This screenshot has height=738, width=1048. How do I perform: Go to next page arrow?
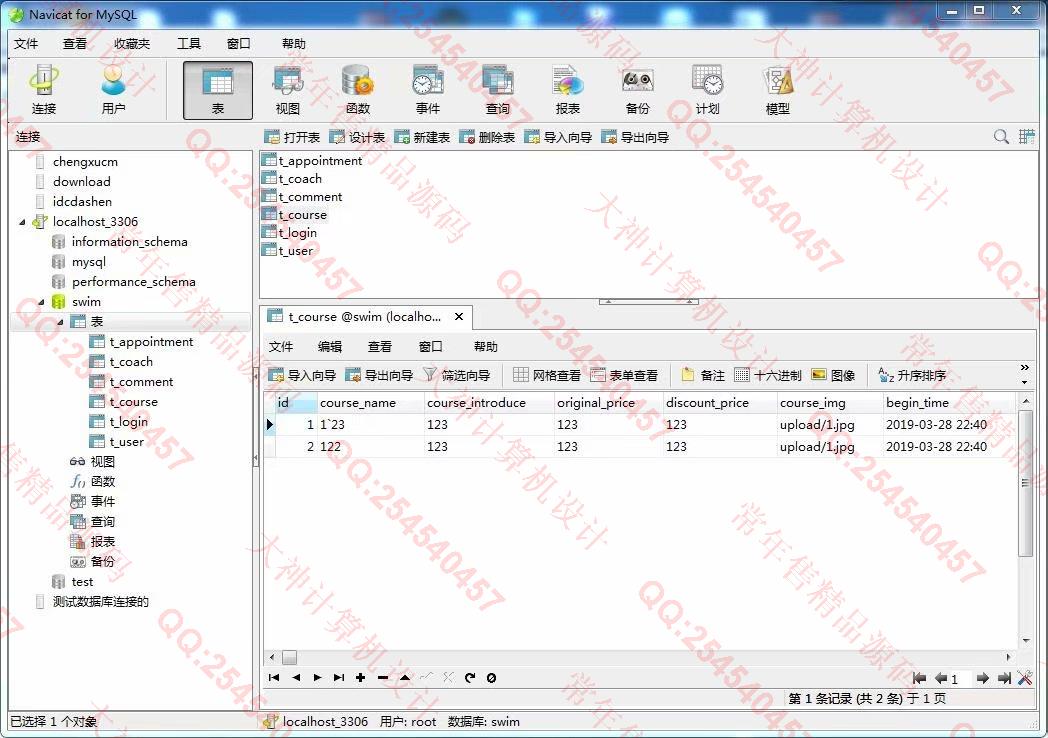point(982,679)
